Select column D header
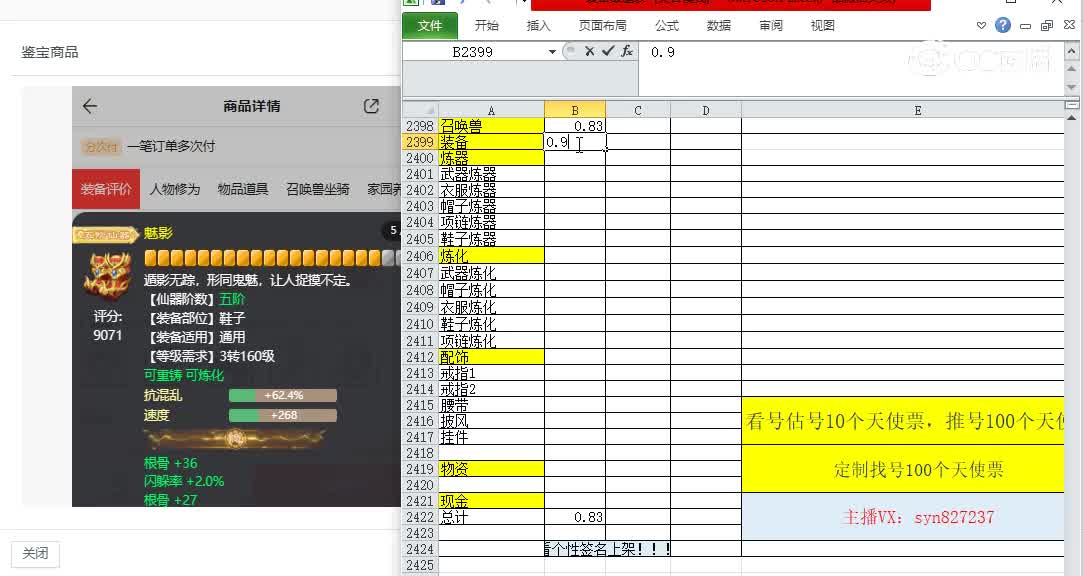The height and width of the screenshot is (576, 1084). point(705,110)
